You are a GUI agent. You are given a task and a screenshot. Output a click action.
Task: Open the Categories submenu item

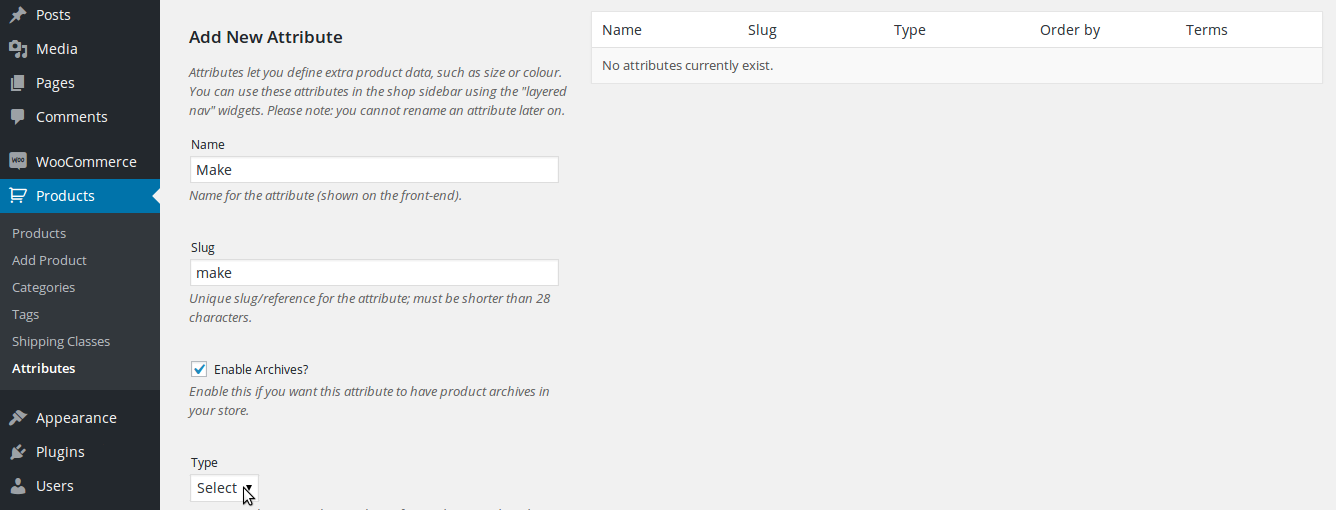pos(43,287)
